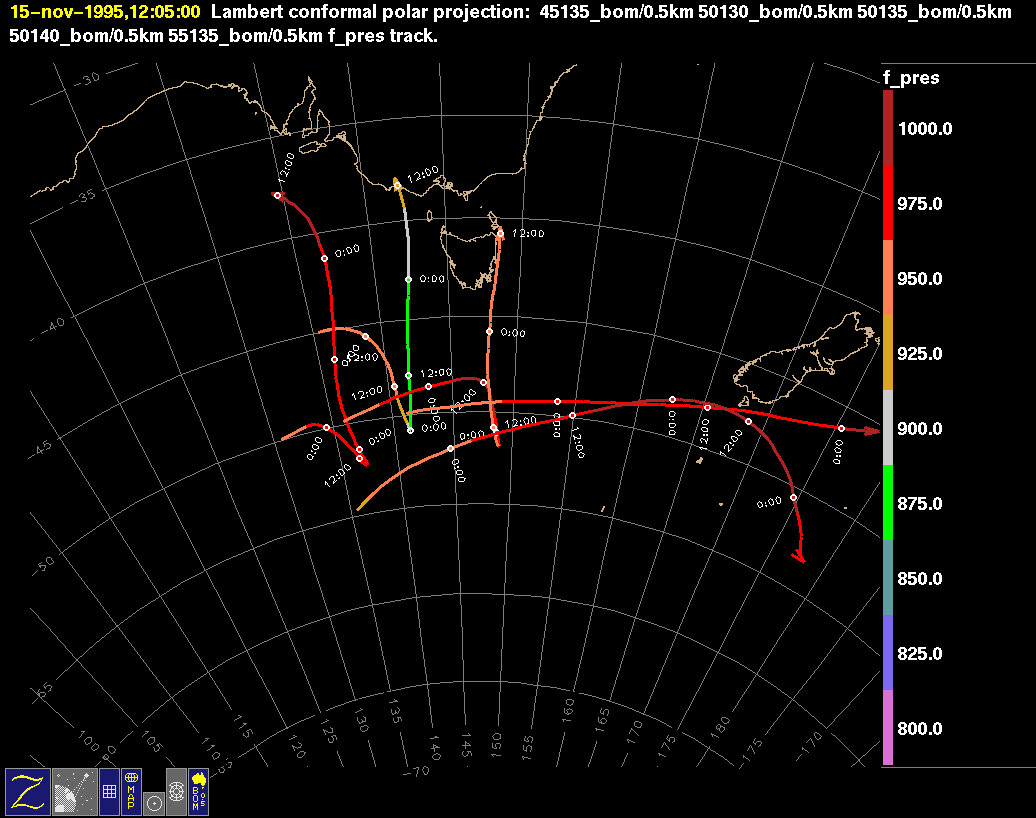Click the polar globe projection icon
Screen dimensions: 1036x818
pyautogui.click(x=176, y=791)
